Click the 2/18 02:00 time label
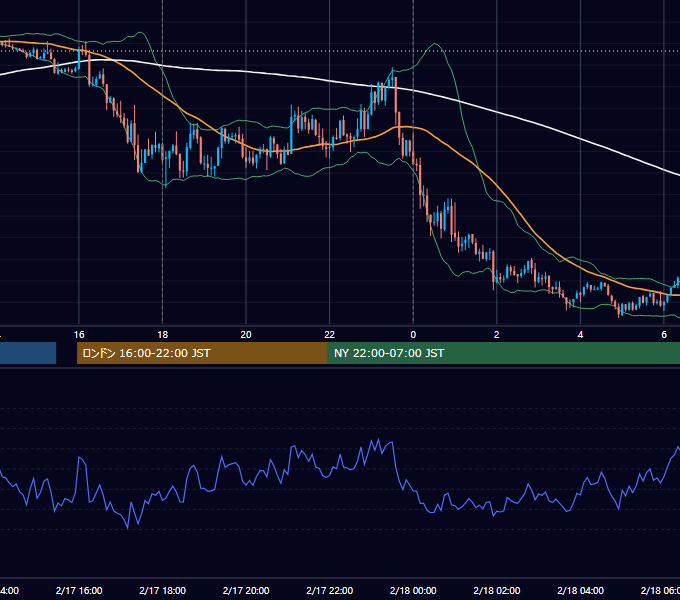 pos(497,590)
